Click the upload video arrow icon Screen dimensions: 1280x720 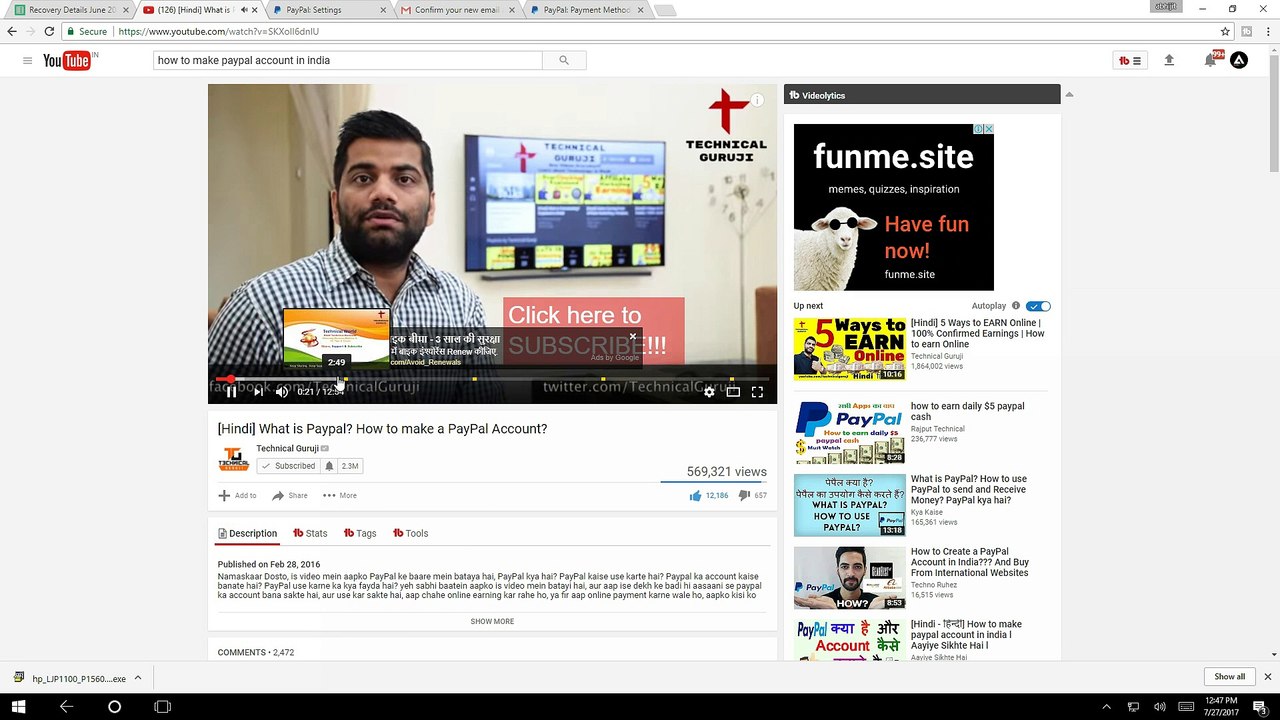pyautogui.click(x=1169, y=61)
